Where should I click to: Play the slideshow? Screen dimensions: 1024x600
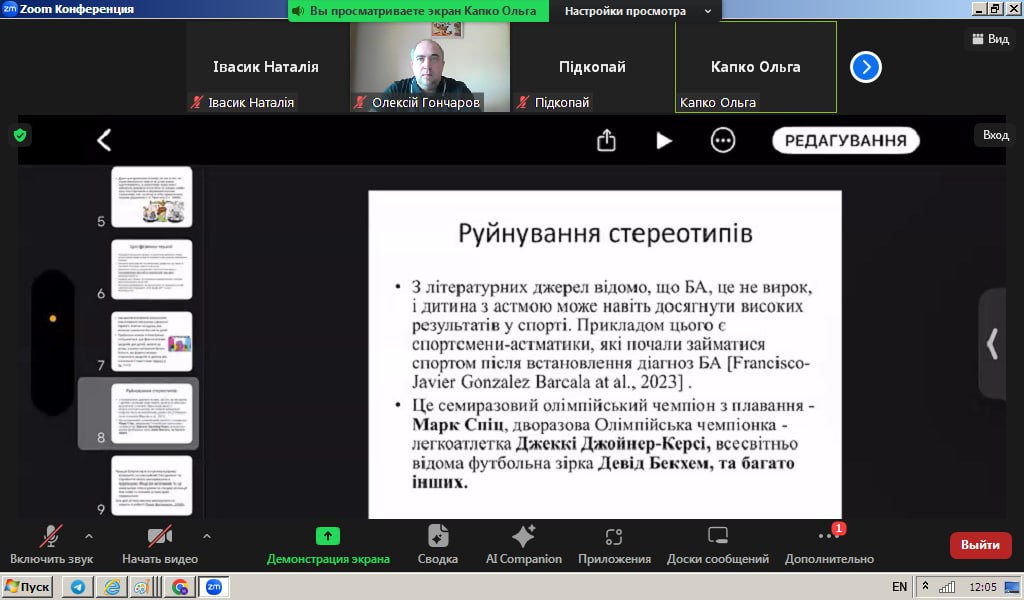coord(664,140)
